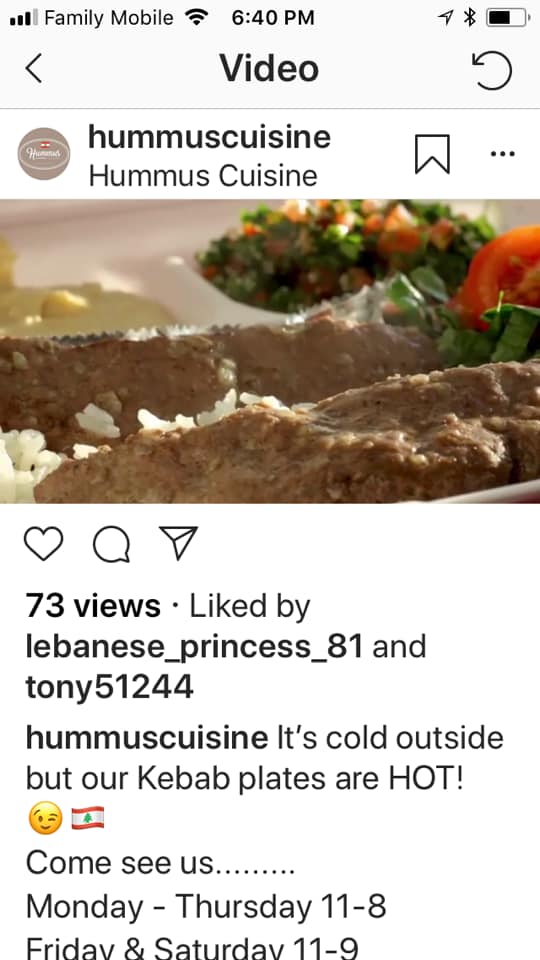Image resolution: width=540 pixels, height=960 pixels.
Task: Tap the Video header title
Action: point(269,68)
